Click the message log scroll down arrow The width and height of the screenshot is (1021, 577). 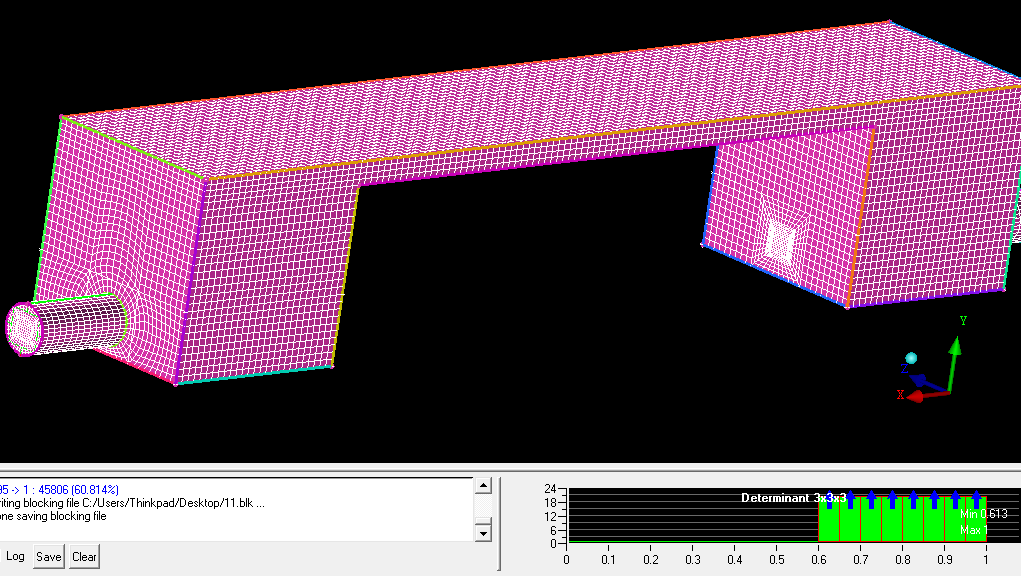click(x=483, y=533)
